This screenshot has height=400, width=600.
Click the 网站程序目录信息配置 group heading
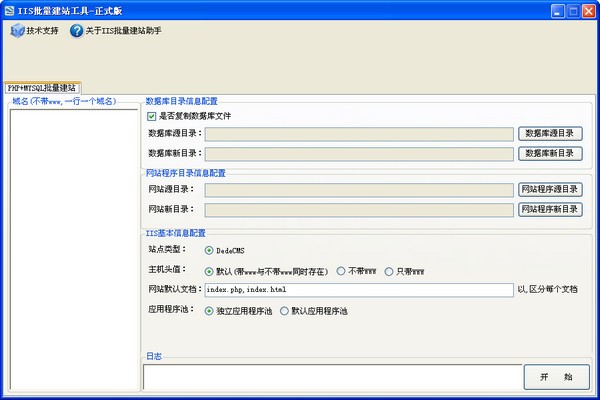point(186,173)
